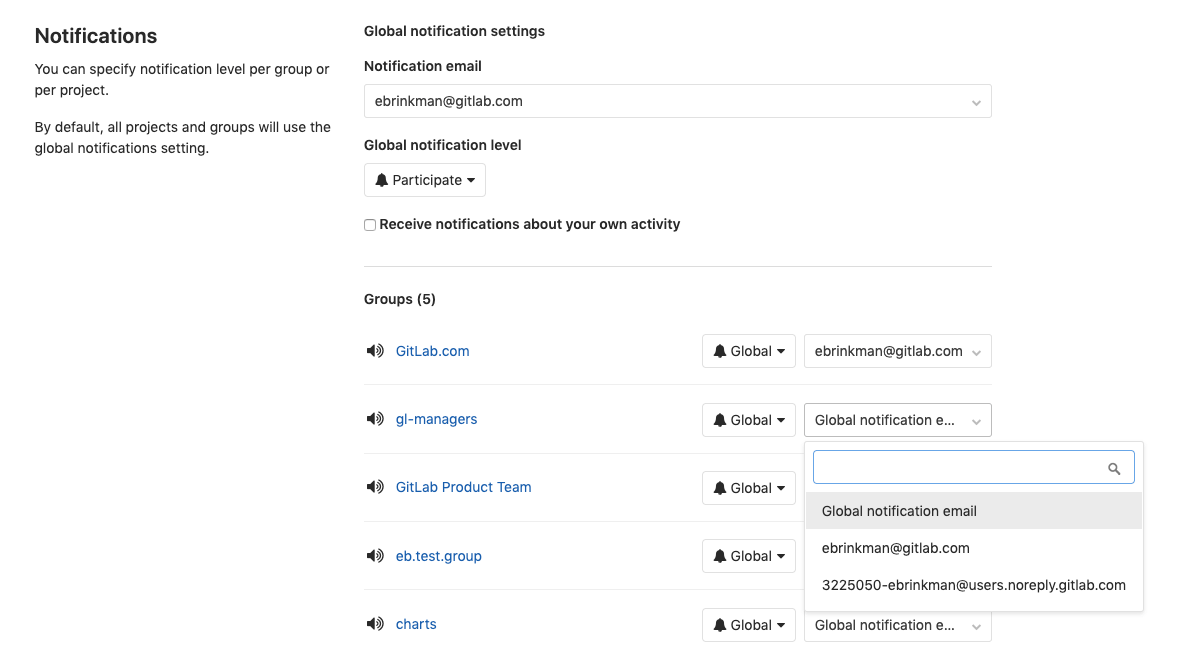The width and height of the screenshot is (1184, 660).
Task: Enable notifications about your own activity
Action: pos(370,224)
